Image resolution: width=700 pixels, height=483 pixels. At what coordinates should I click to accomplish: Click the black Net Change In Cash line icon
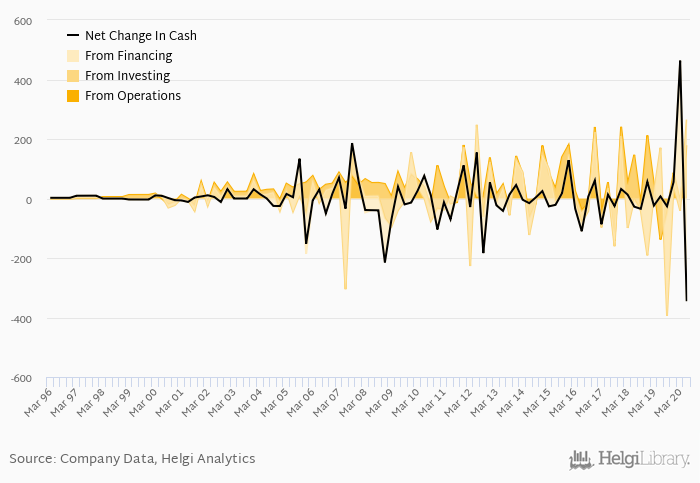click(73, 36)
